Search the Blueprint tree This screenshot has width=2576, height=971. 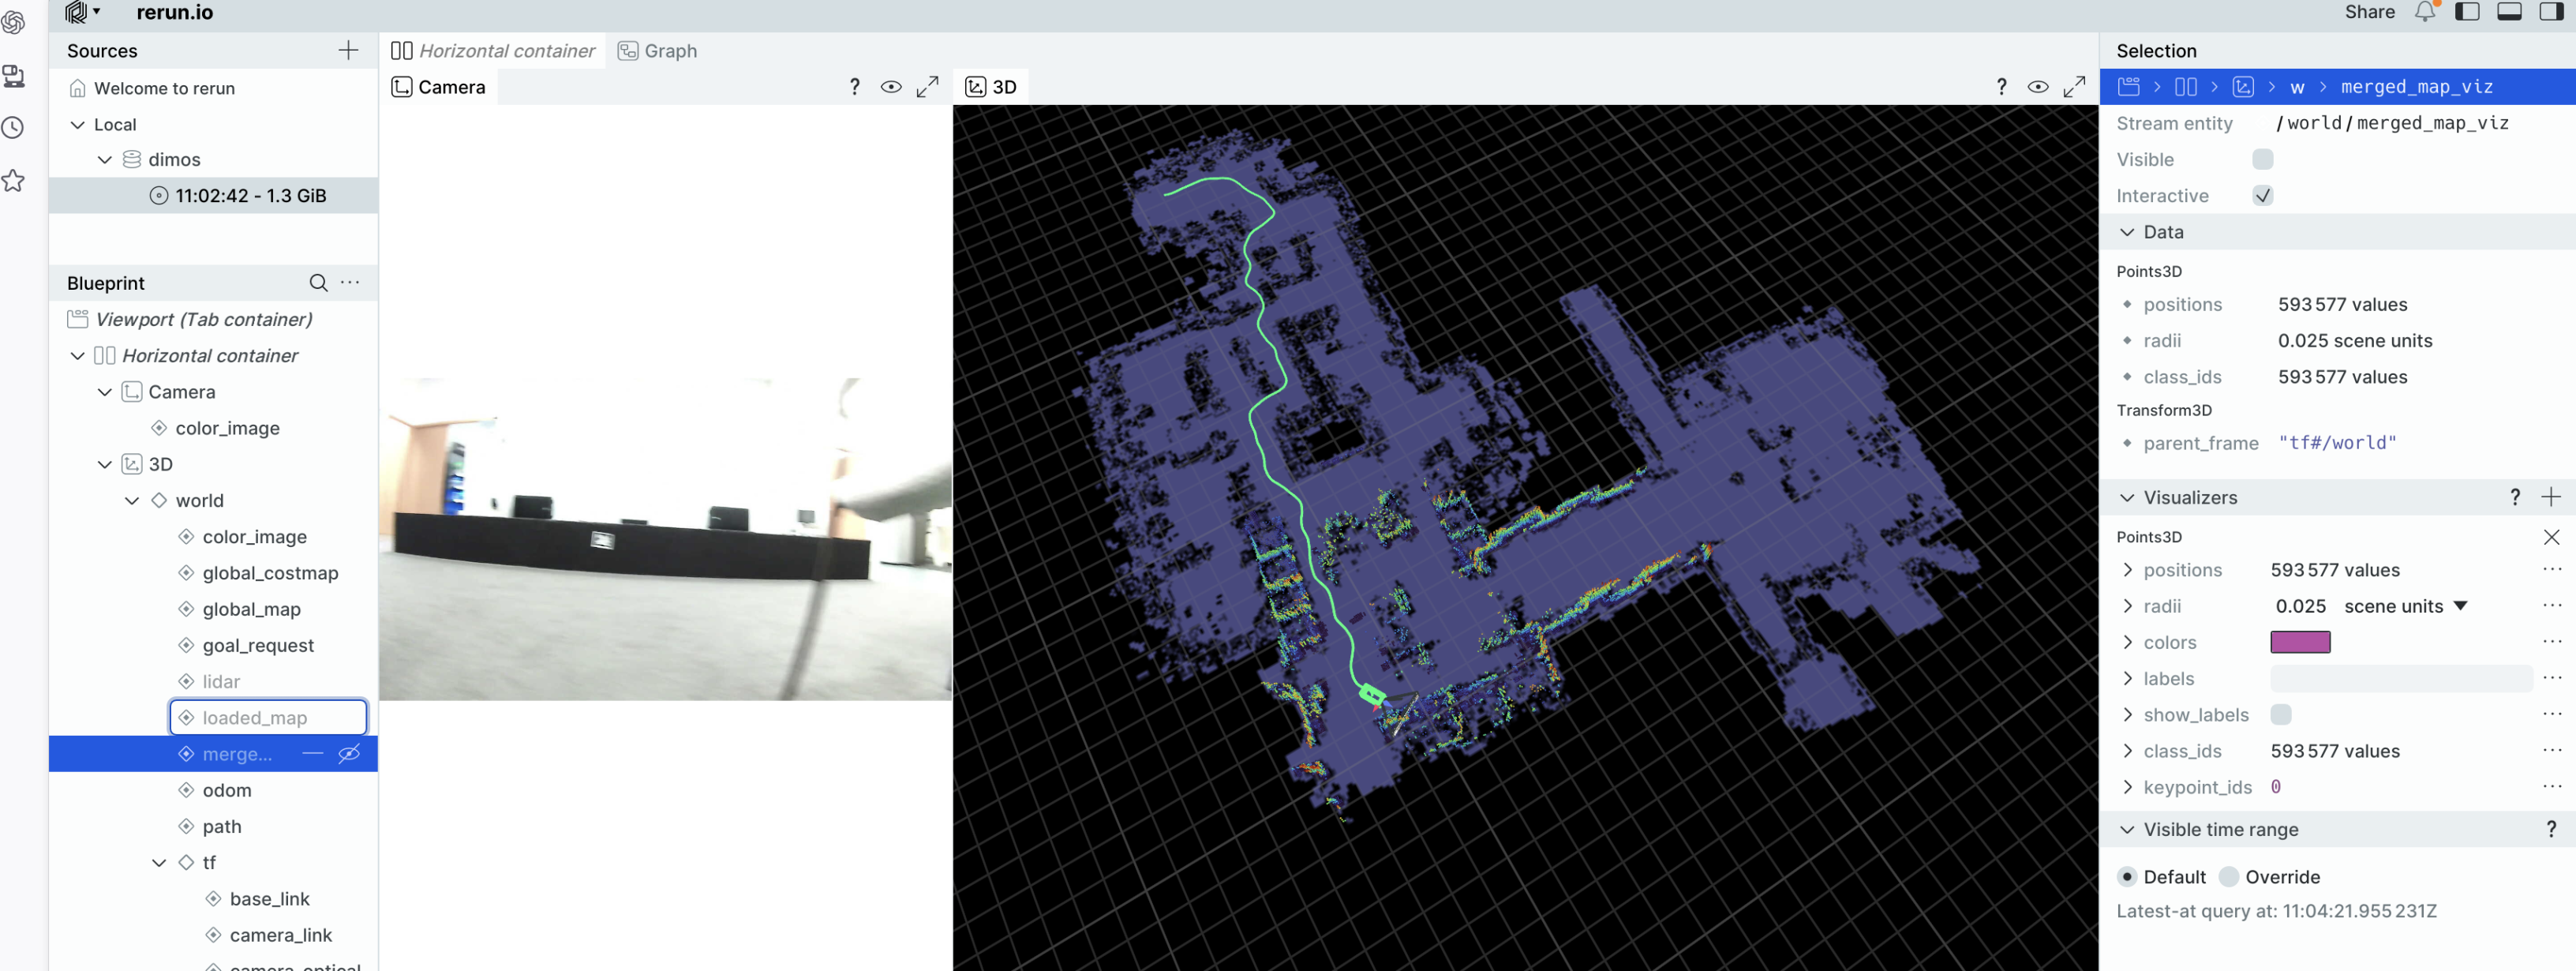pyautogui.click(x=318, y=283)
